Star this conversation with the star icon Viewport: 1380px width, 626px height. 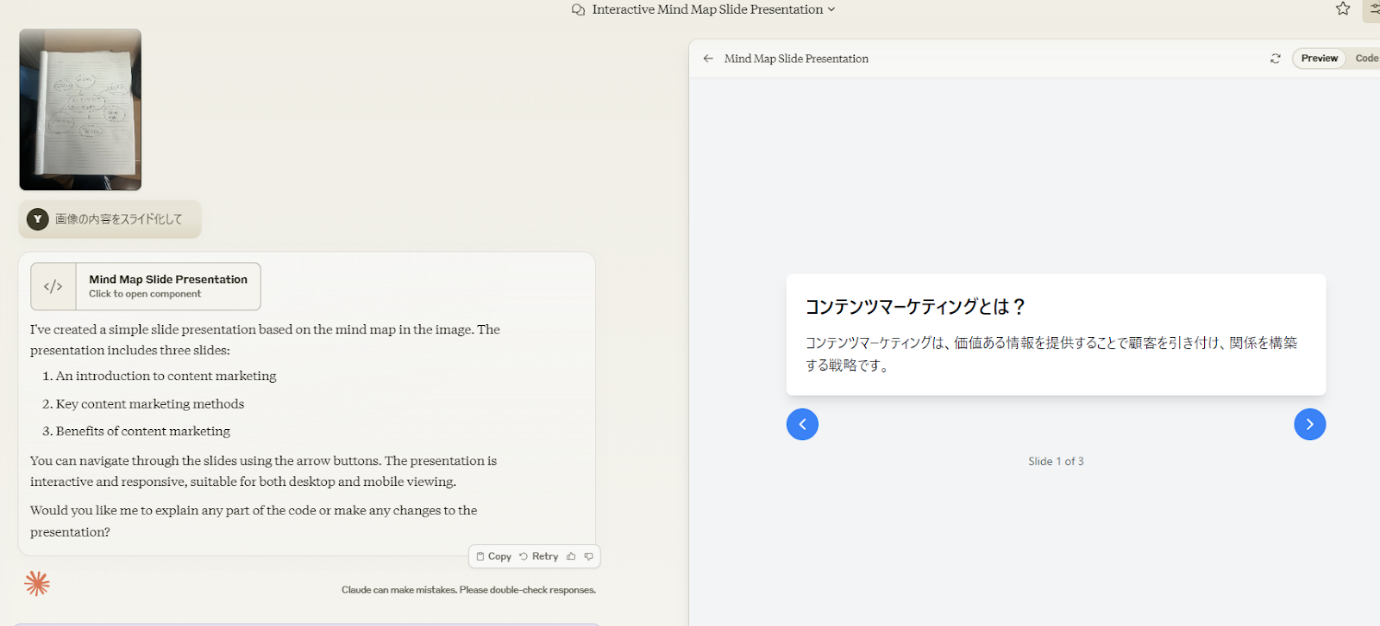pos(1343,9)
